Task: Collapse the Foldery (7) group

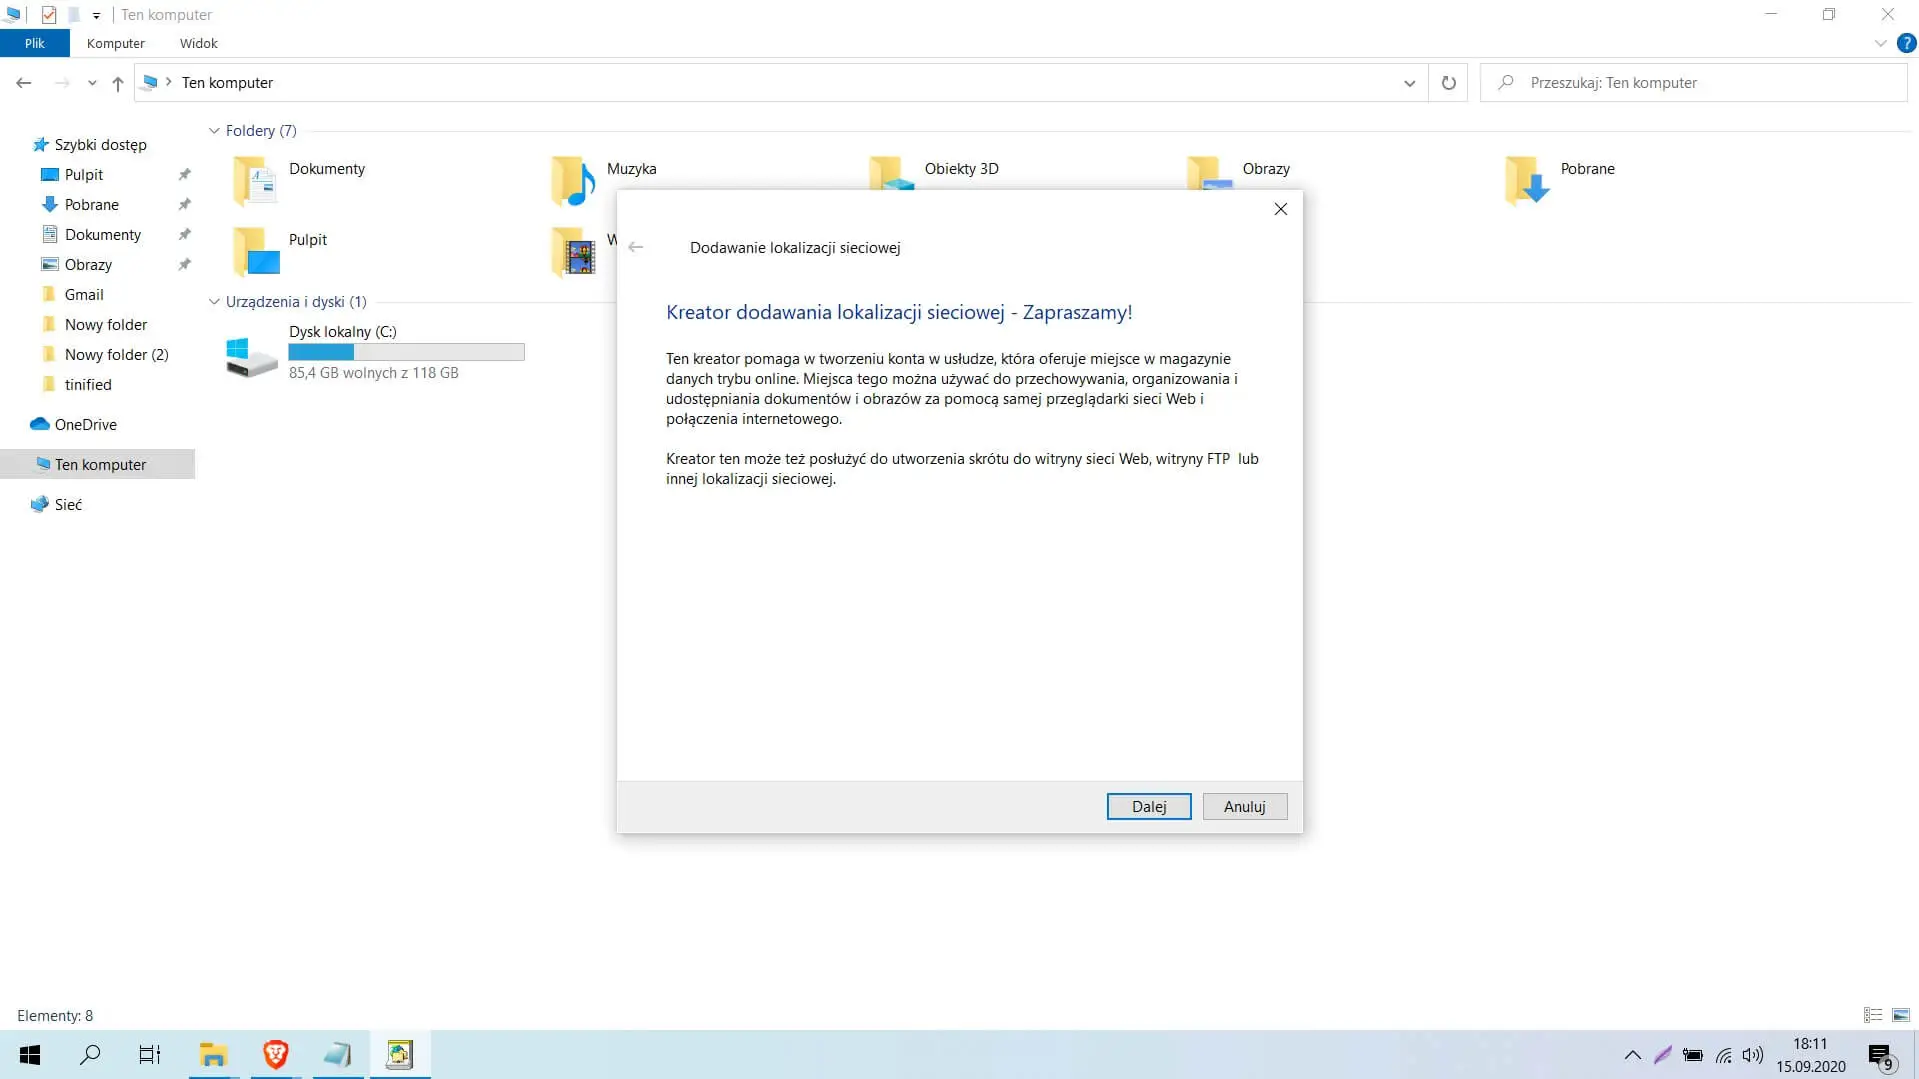Action: pos(214,131)
